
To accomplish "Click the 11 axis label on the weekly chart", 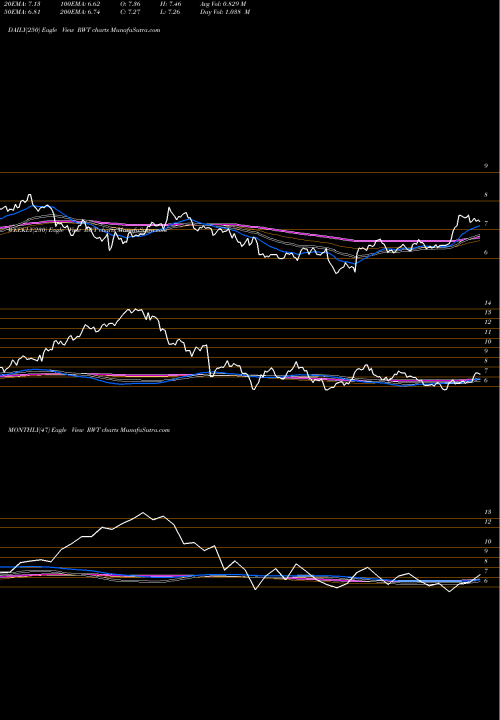I will (488, 332).
